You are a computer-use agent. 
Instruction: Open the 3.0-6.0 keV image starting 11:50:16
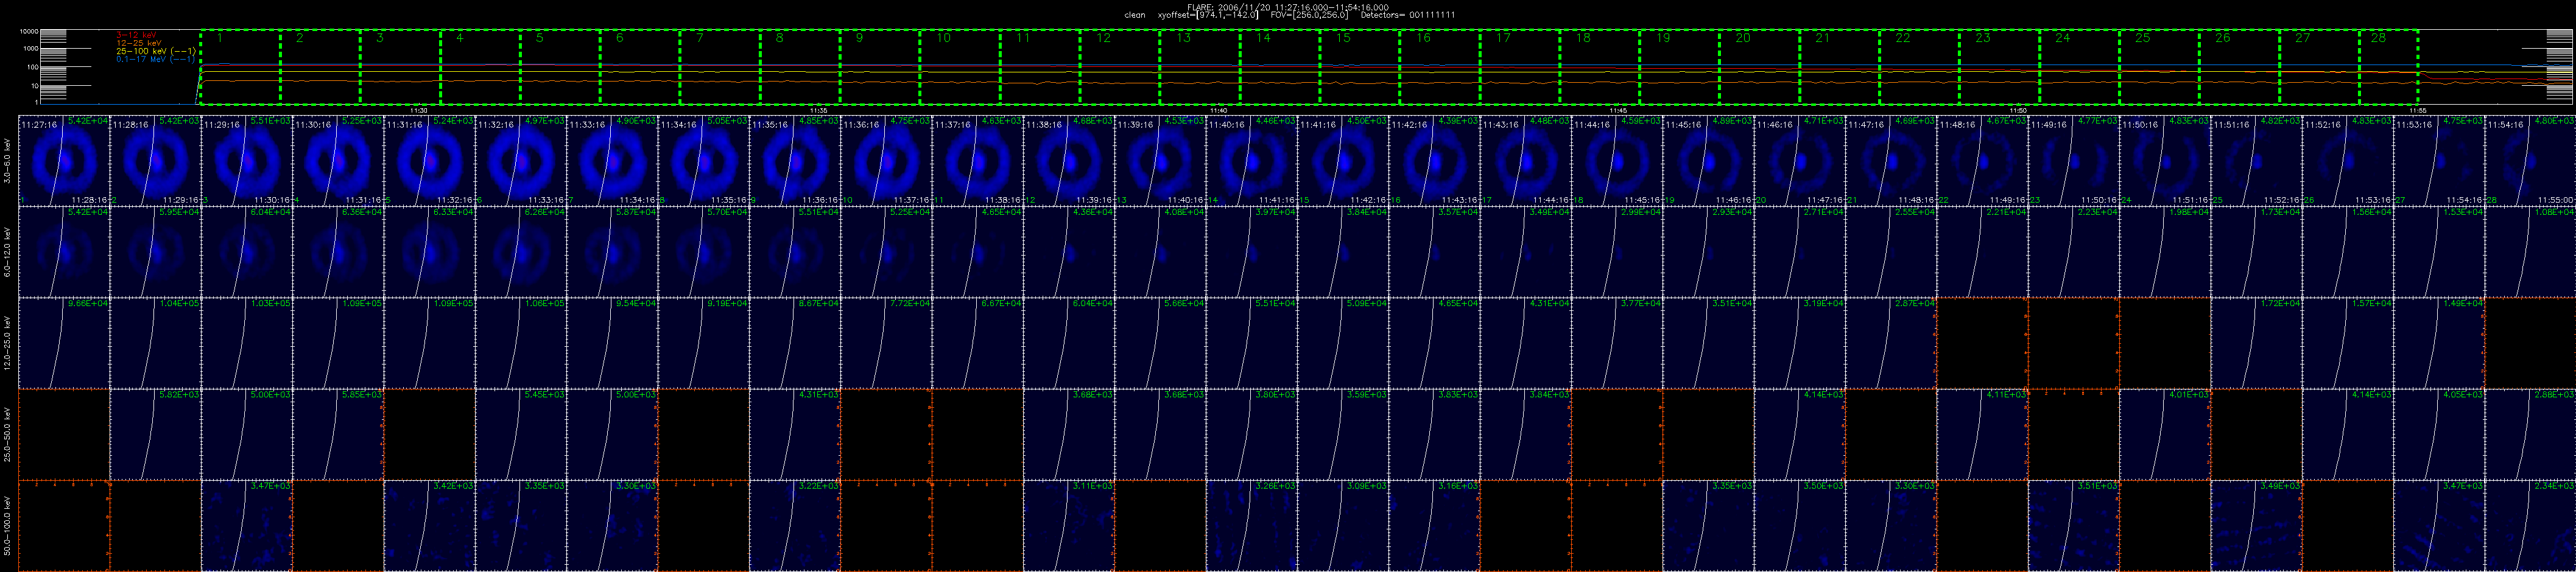click(2166, 160)
